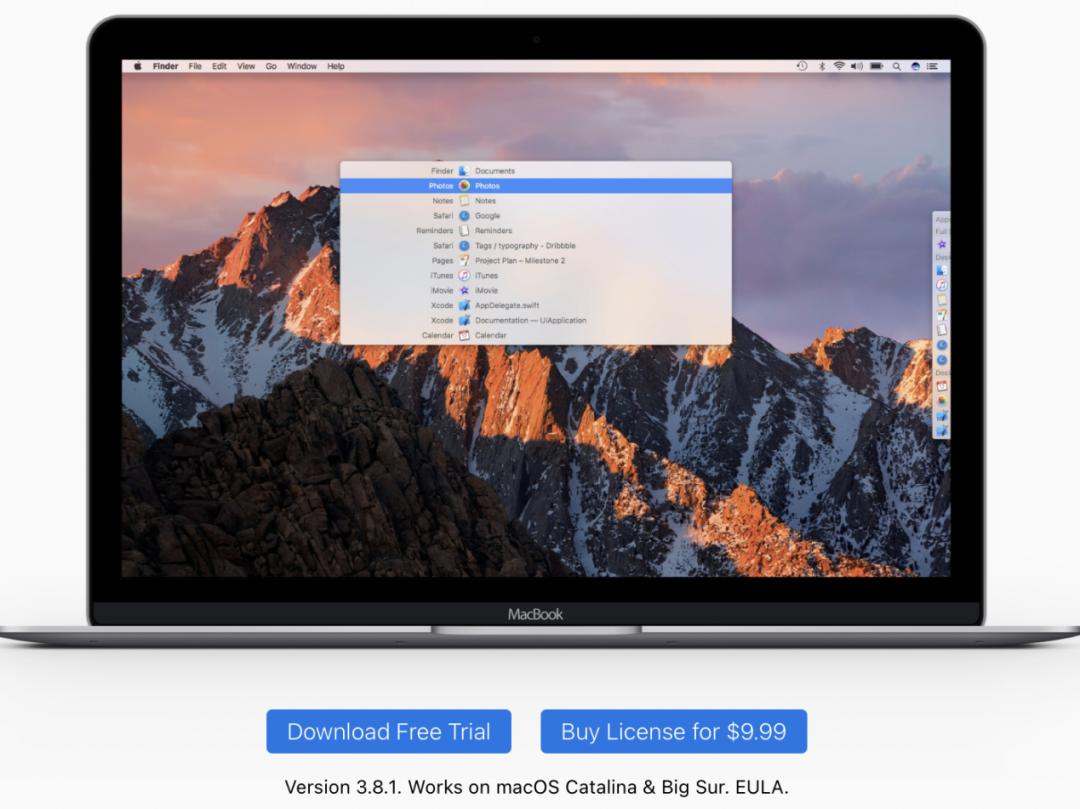
Task: Select "Tags / typography - Dribbble" window title
Action: [525, 246]
